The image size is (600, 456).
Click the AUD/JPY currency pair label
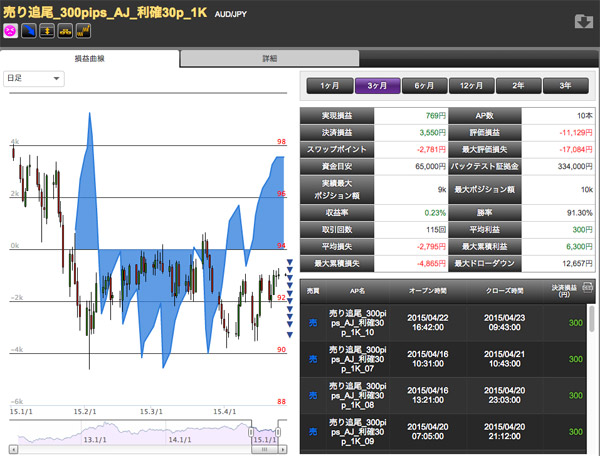point(230,14)
